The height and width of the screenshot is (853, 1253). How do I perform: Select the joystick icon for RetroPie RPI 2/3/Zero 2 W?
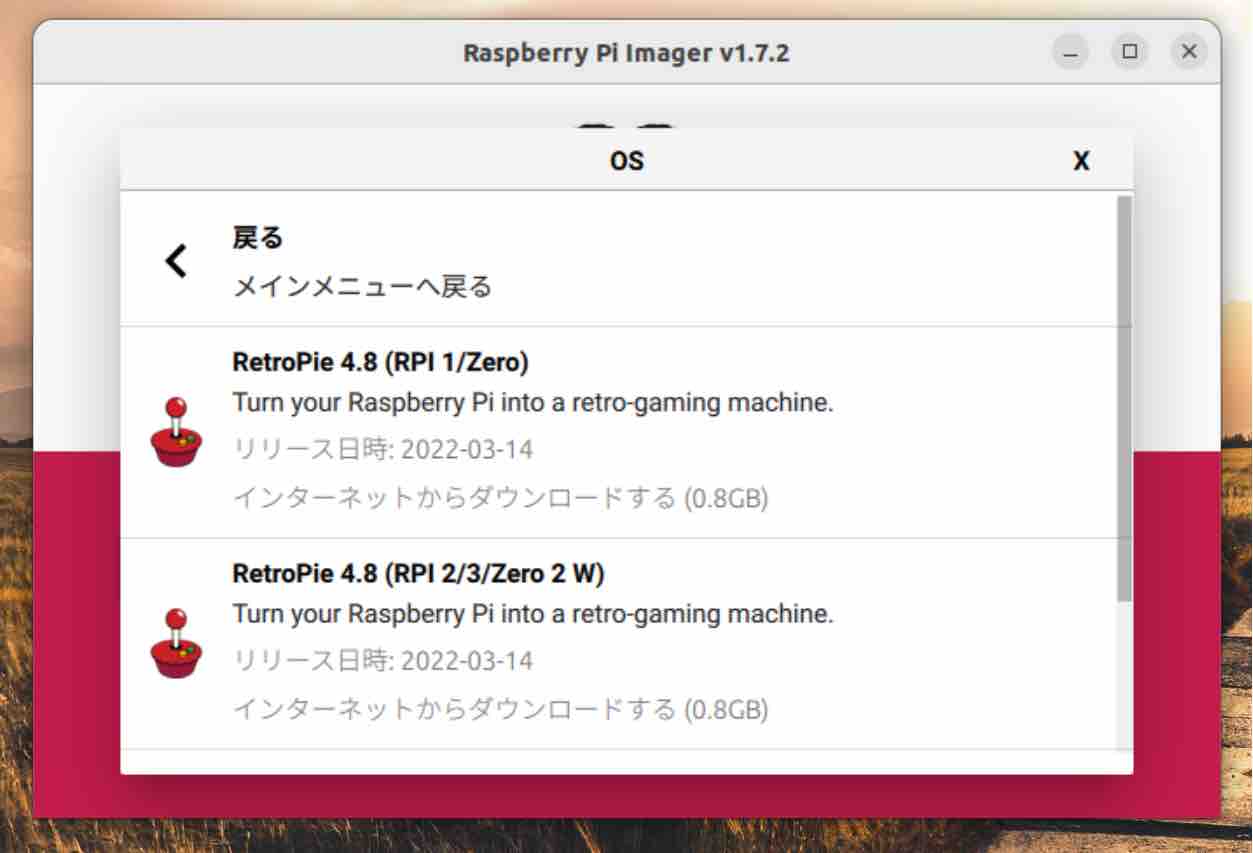pos(177,643)
